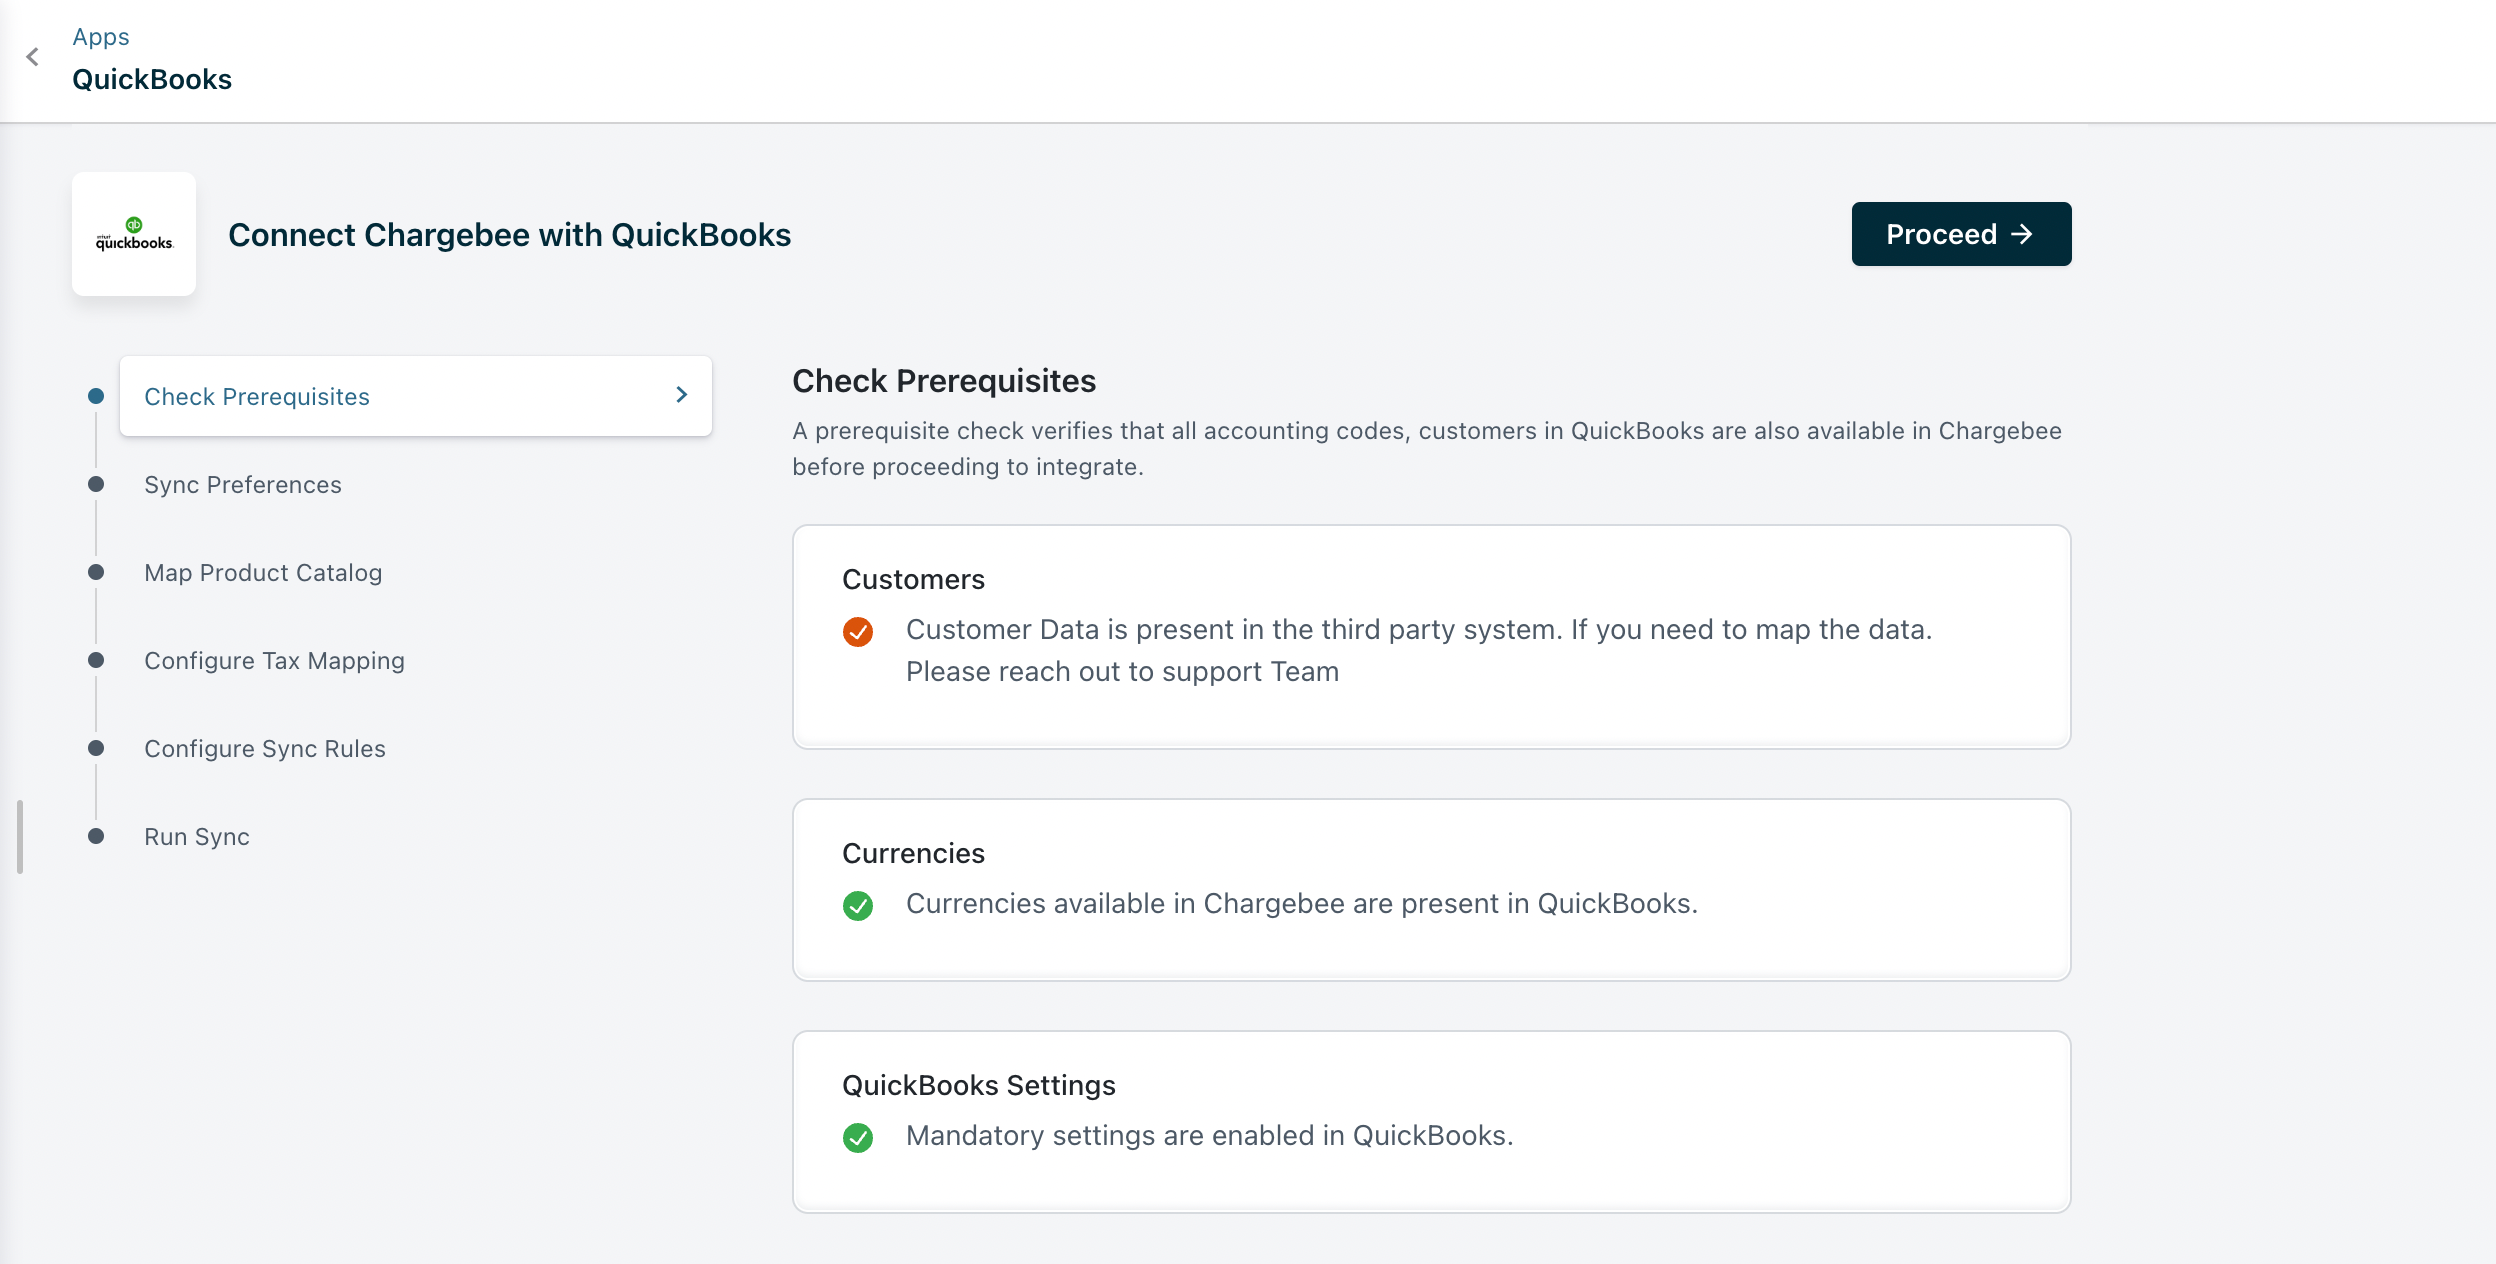Open the Apps breadcrumb link

coord(101,37)
